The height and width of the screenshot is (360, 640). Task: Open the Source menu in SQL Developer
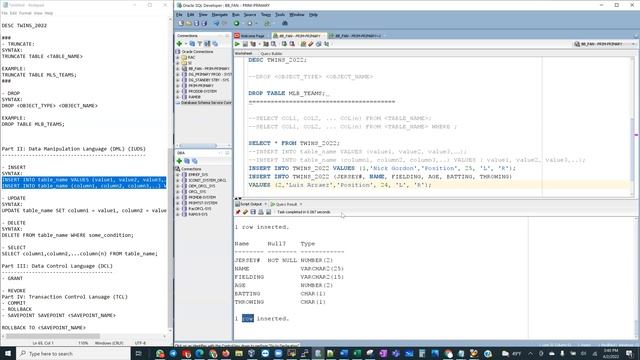[x=250, y=15]
